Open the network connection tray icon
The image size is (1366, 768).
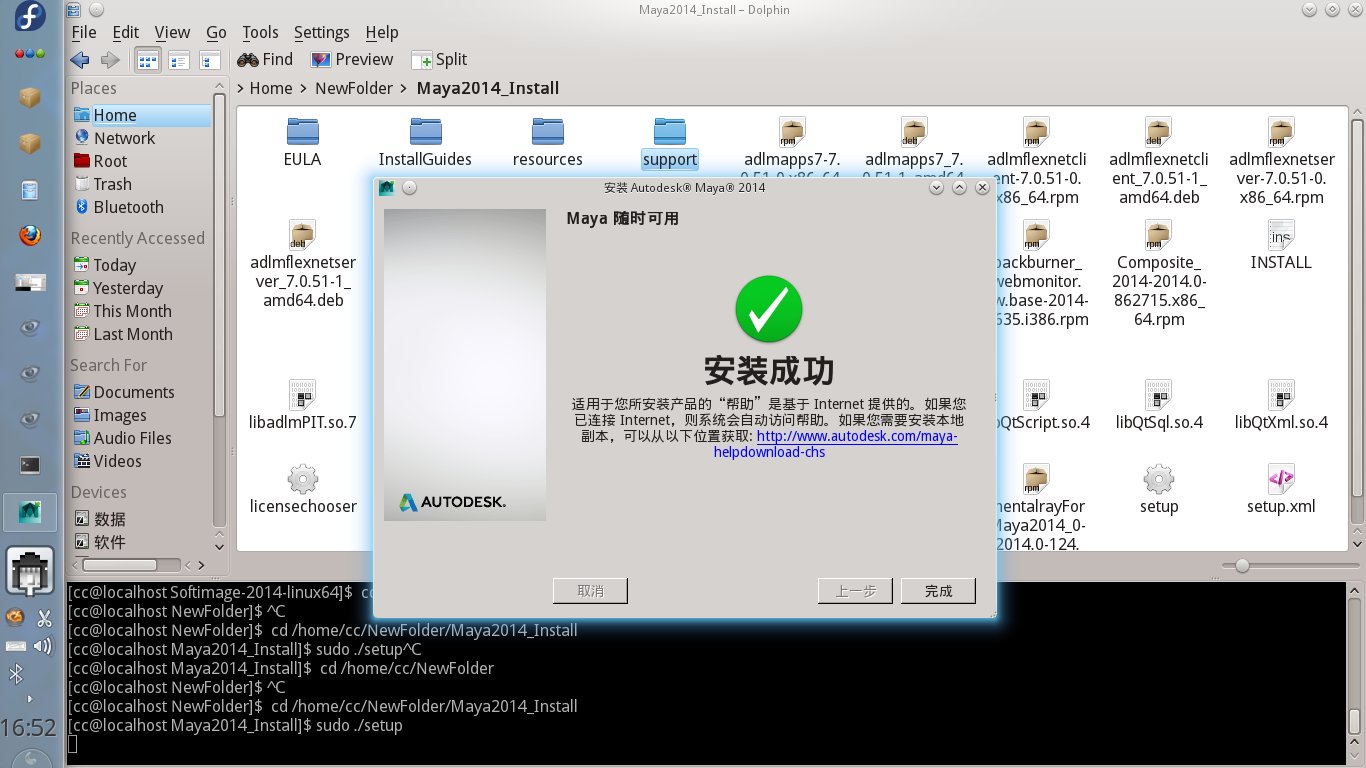pyautogui.click(x=30, y=573)
